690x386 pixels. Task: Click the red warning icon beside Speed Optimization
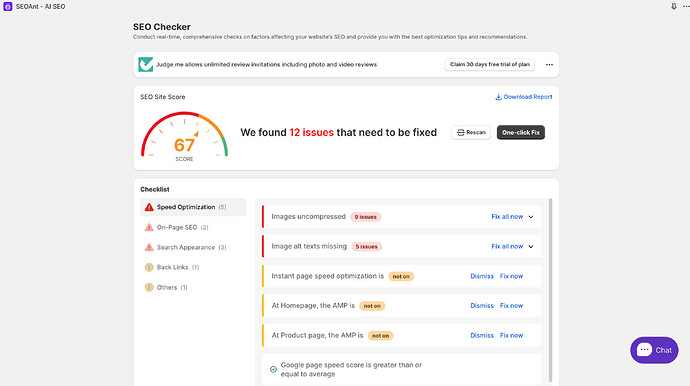(149, 207)
